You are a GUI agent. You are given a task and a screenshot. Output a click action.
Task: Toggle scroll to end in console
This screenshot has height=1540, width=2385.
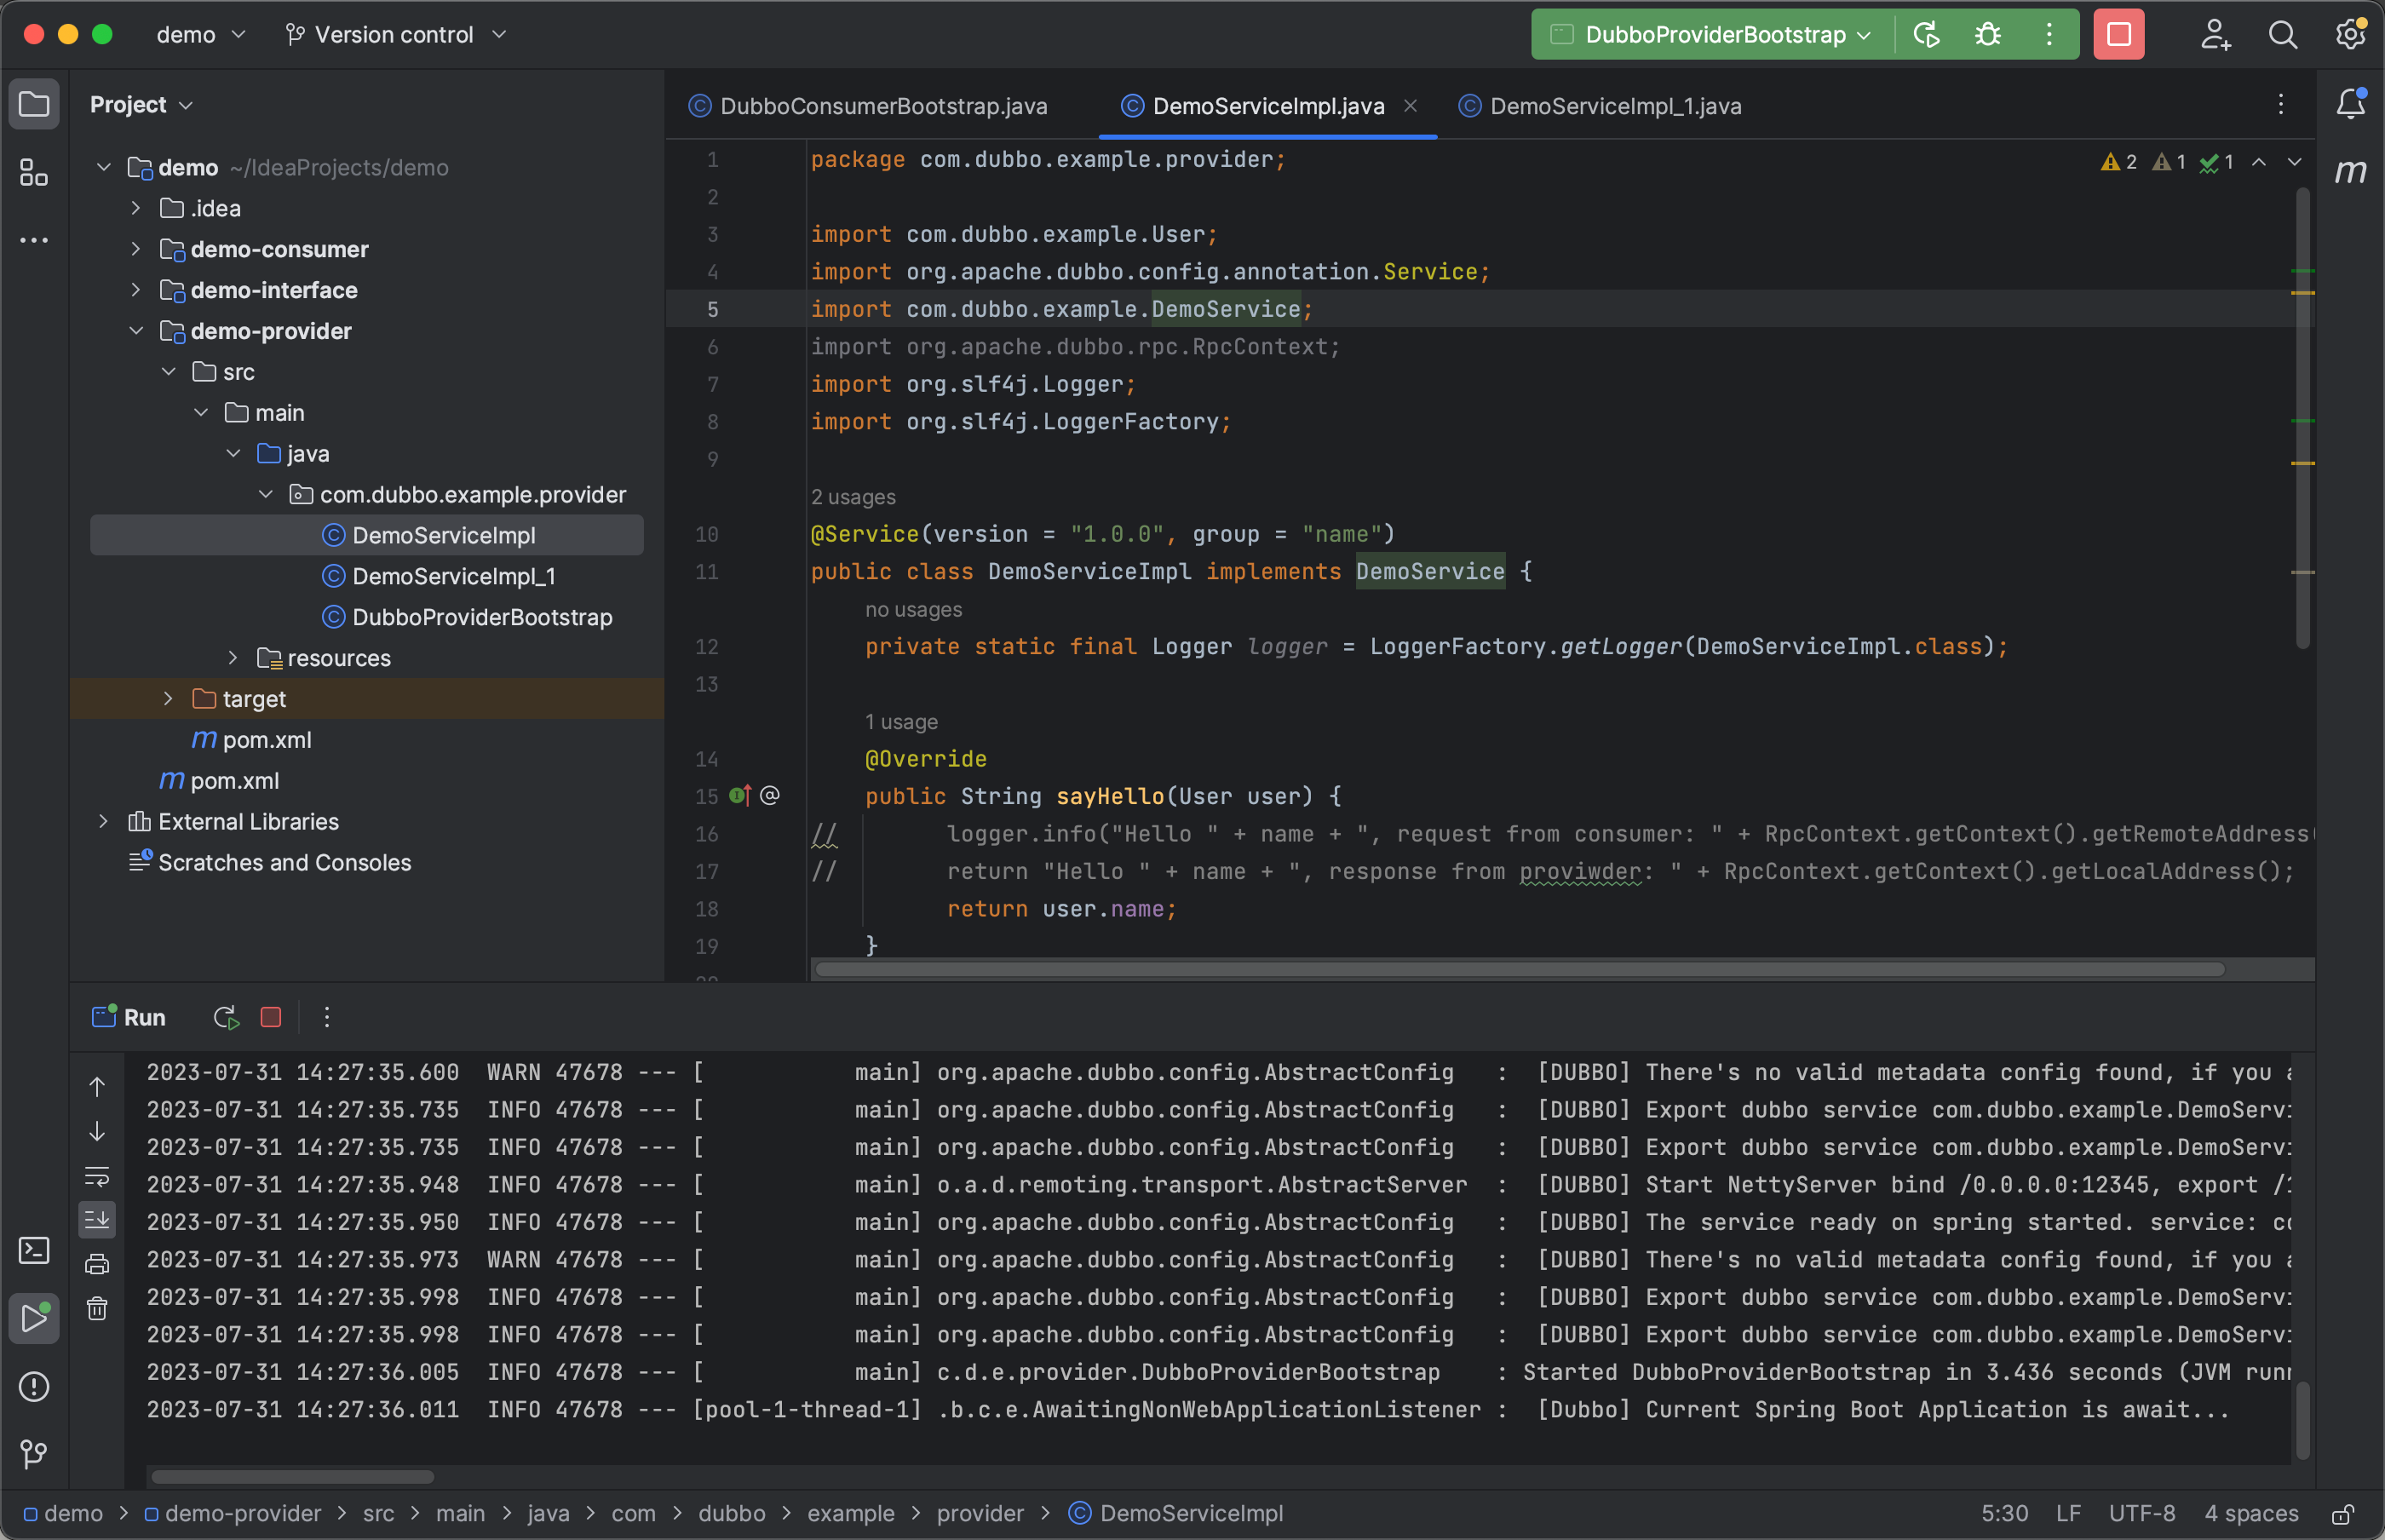[97, 1219]
